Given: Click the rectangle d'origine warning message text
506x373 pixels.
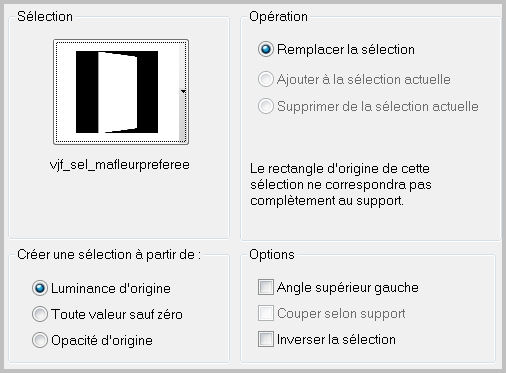Looking at the screenshot, I should tap(341, 185).
